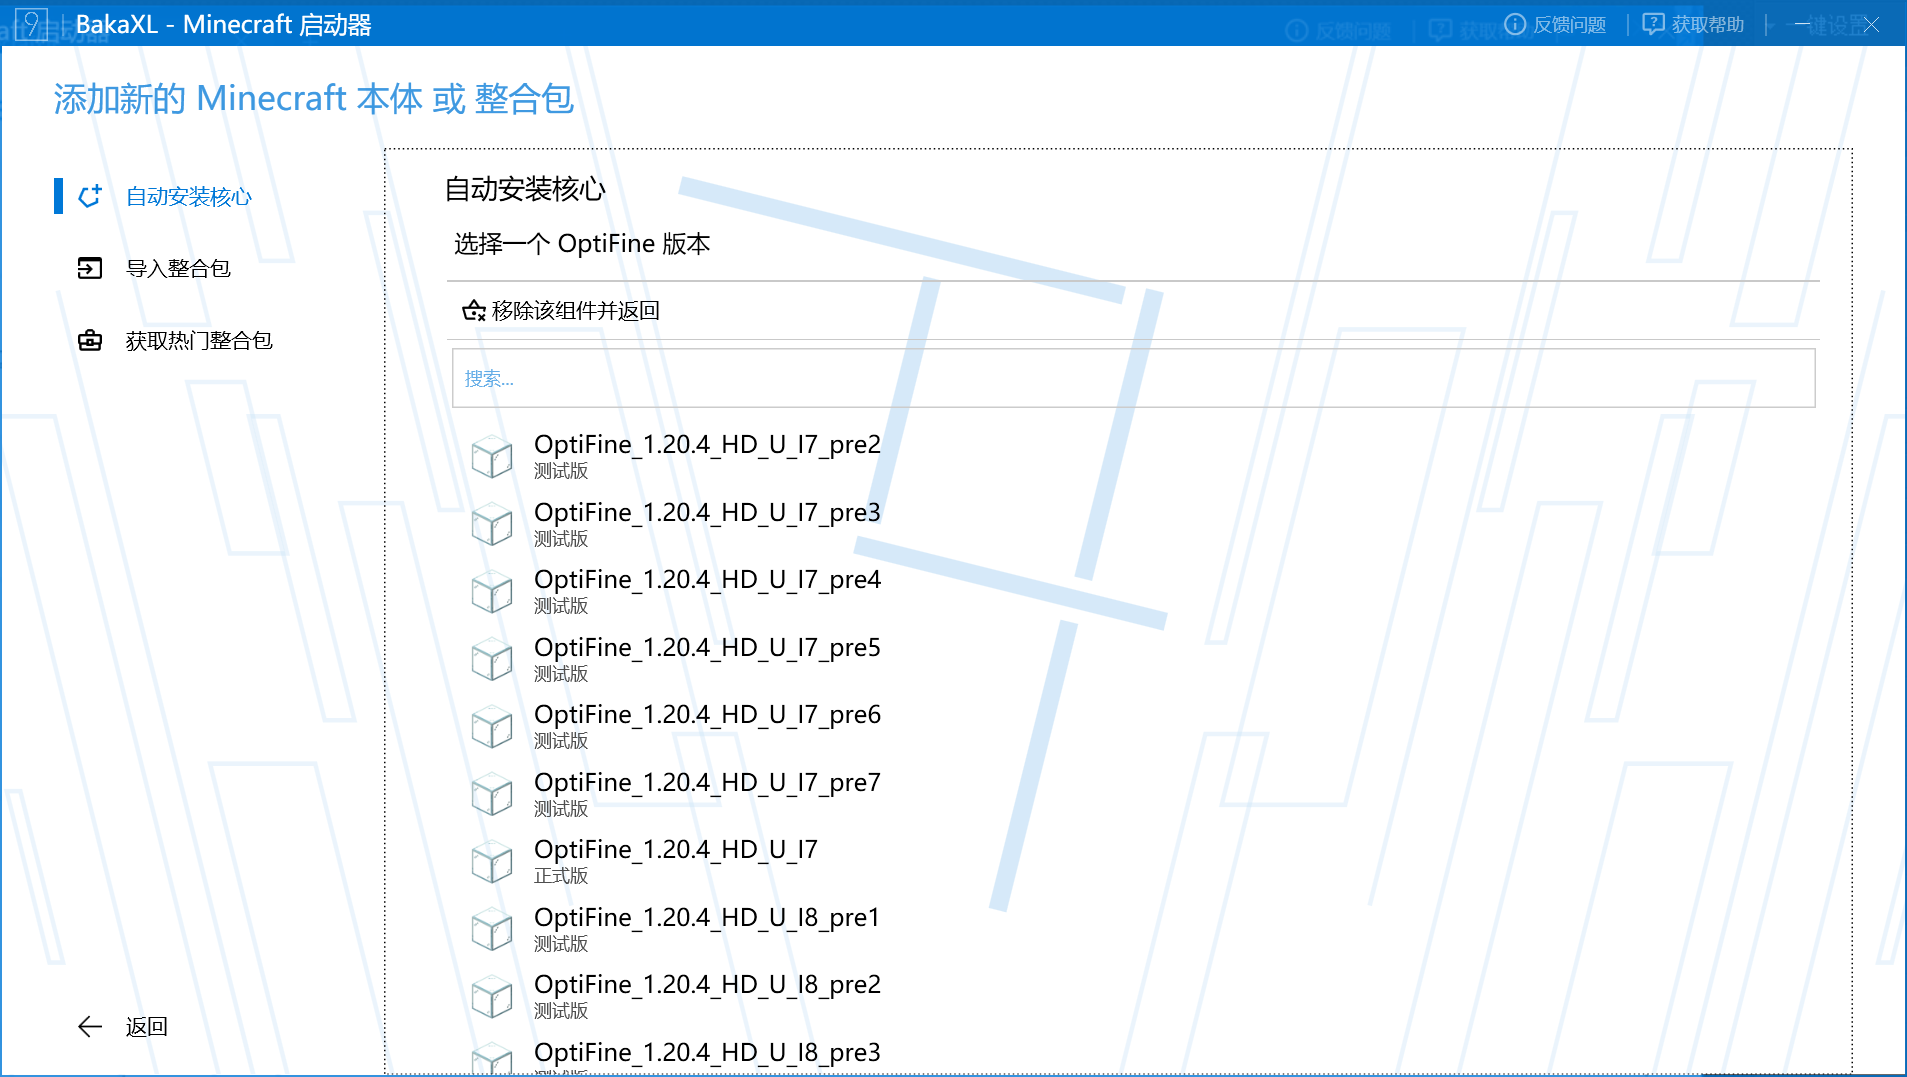This screenshot has height=1077, width=1907.
Task: Click the cube icon for OptiFine 1.20.4_HD_U_I7 release
Action: 492,861
